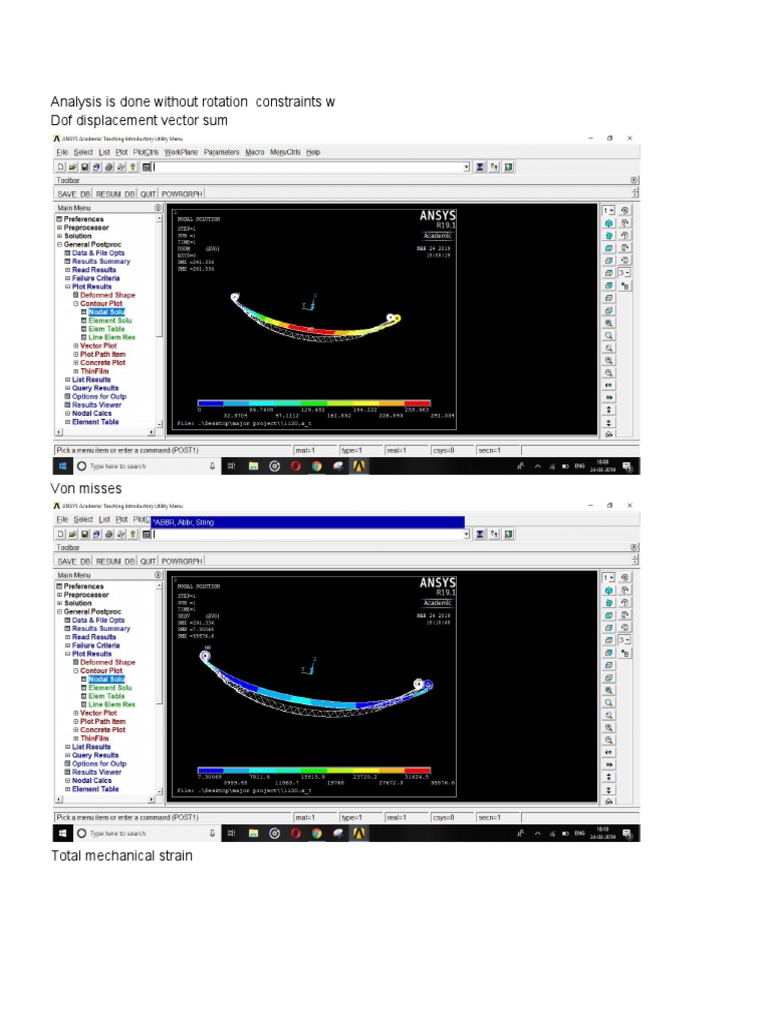Select Element Solu in upper displacement window tree

pyautogui.click(x=110, y=321)
